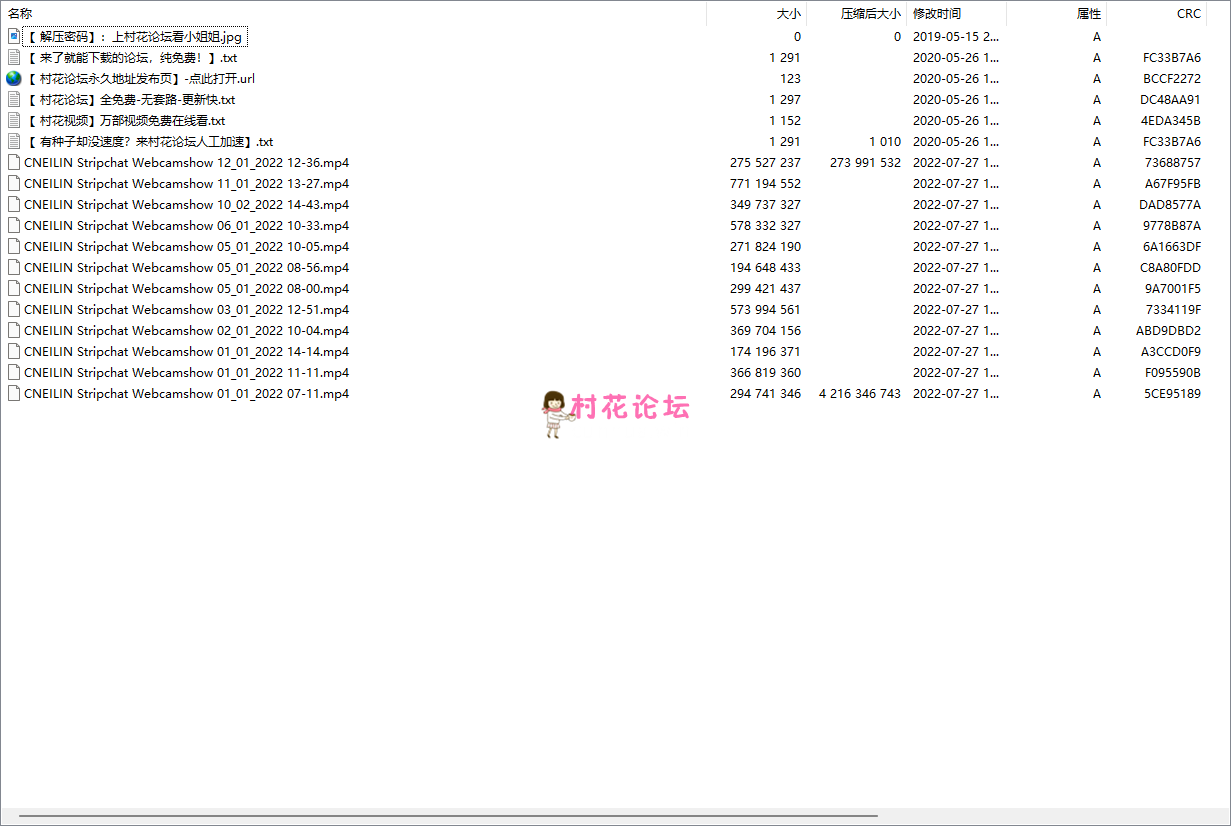The image size is (1231, 826).
Task: Select the 03_01_2022 12-51.mp4 file name
Action: [x=186, y=310]
